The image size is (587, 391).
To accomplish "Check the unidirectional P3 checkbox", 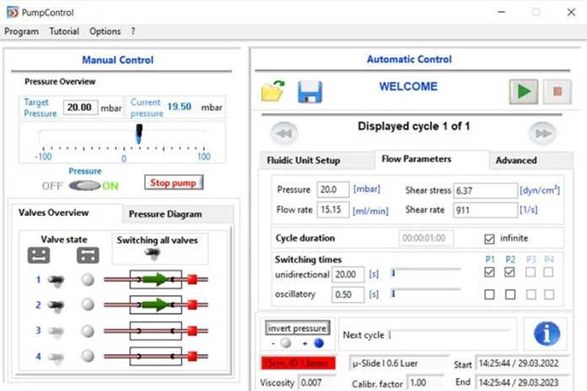I will tap(530, 272).
